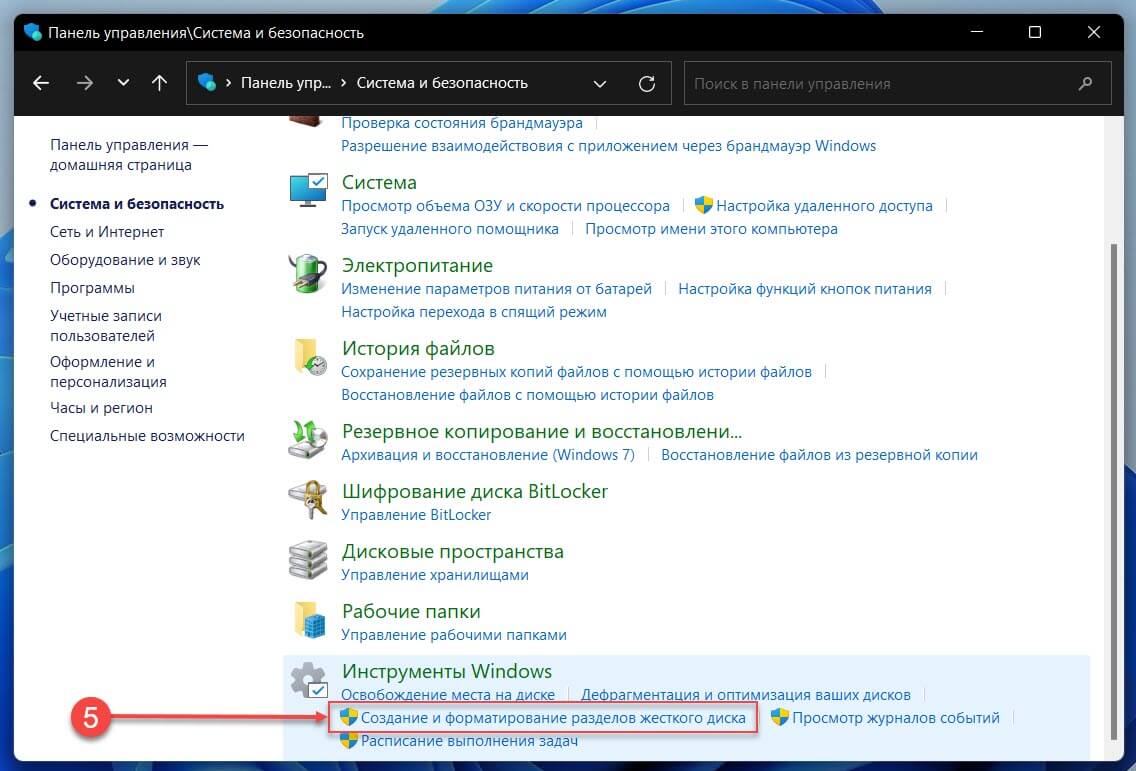This screenshot has height=771, width=1136.
Task: Click the Control Panel title bar icon
Action: tap(33, 33)
